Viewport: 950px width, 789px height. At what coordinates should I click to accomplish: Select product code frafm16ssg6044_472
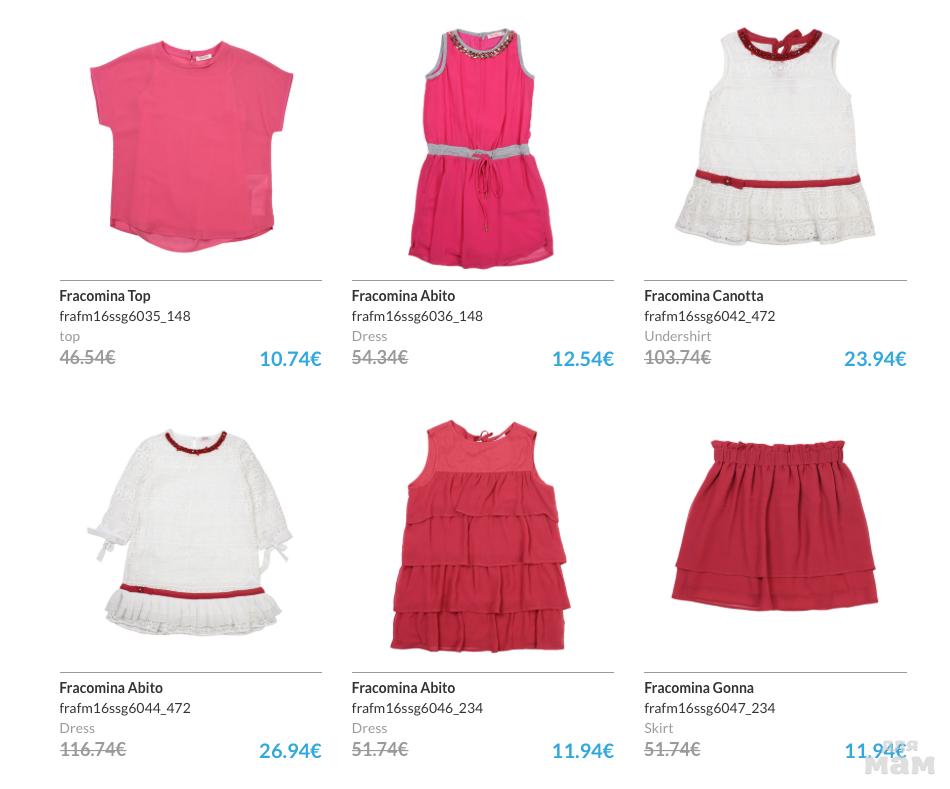[125, 708]
